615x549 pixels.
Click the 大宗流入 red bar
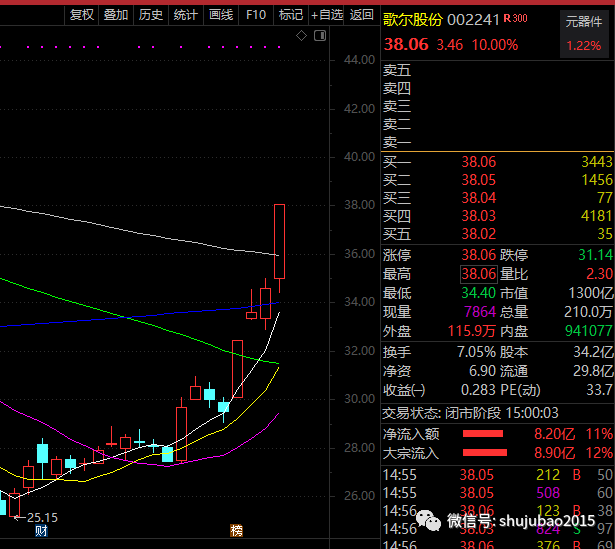pos(482,453)
